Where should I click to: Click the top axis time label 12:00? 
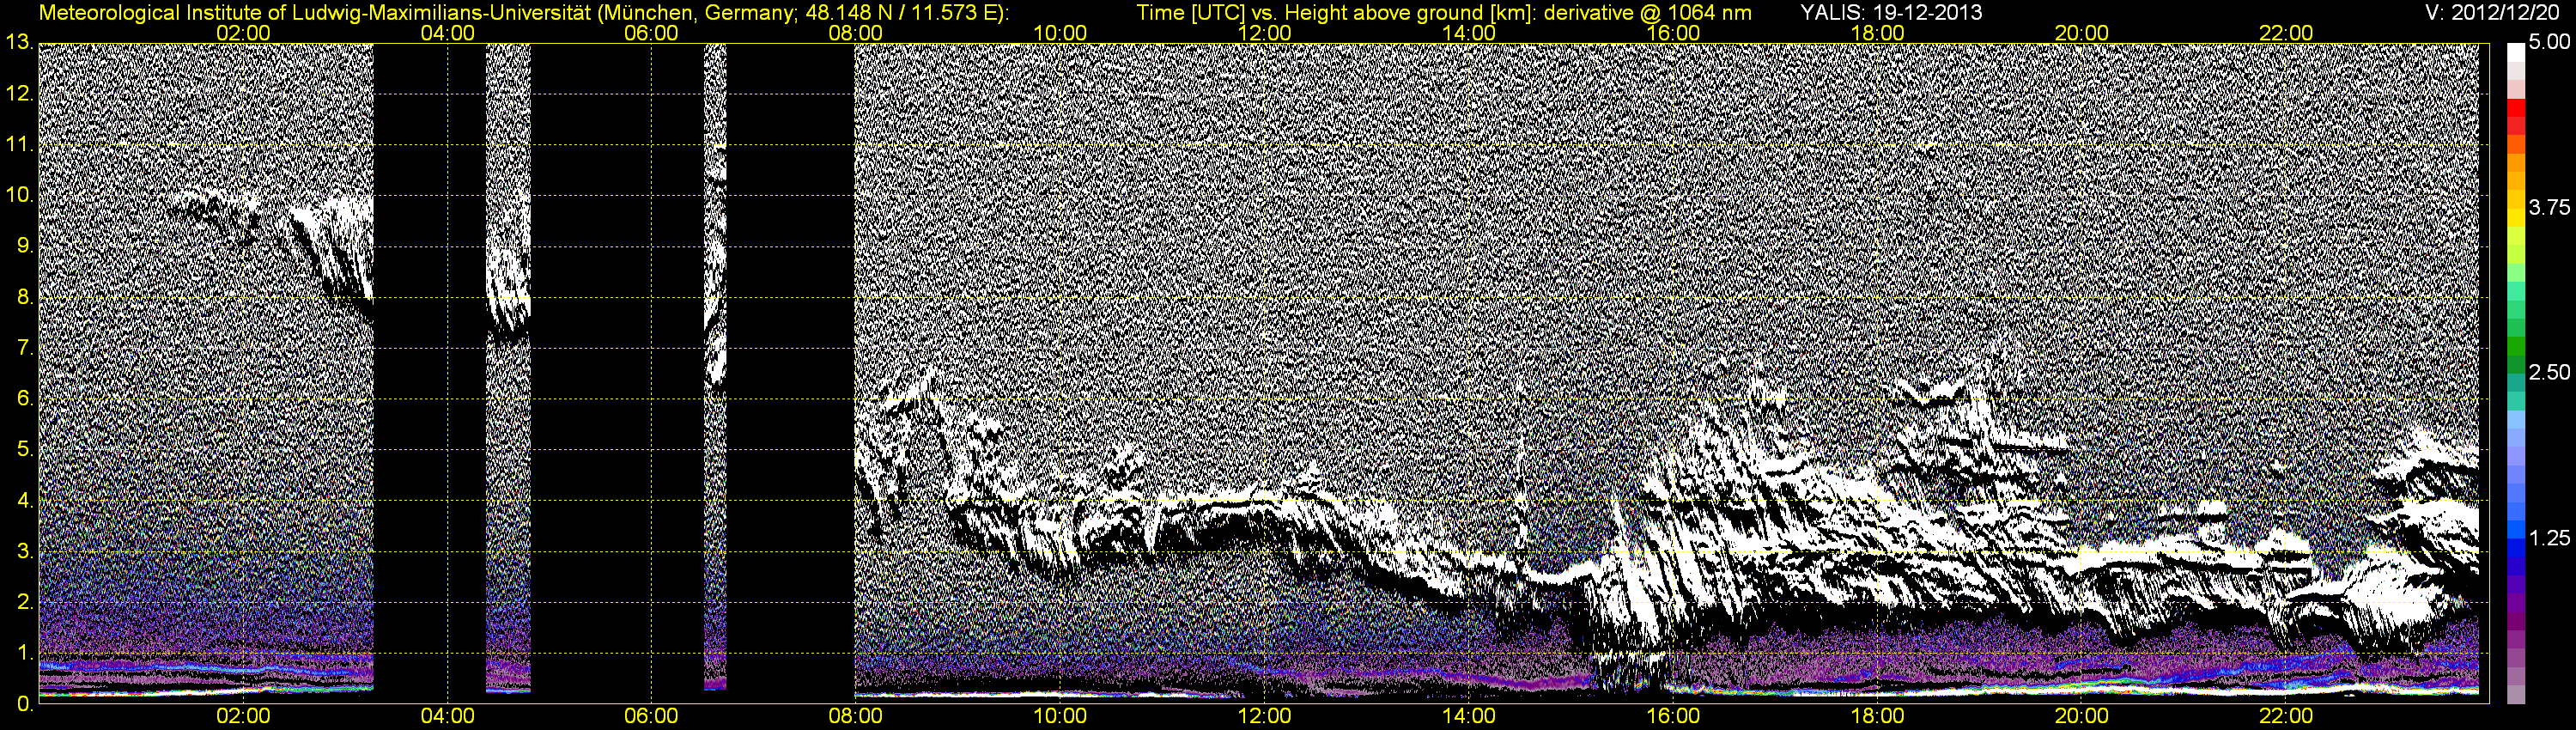(1264, 33)
